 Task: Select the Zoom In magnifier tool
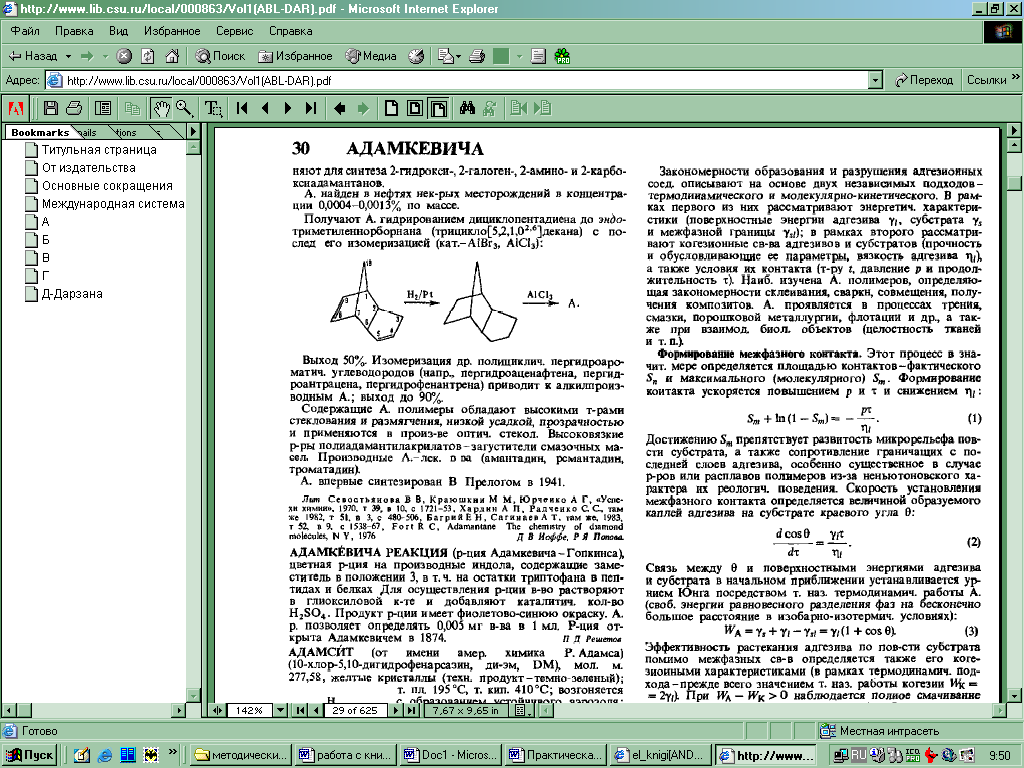click(x=185, y=108)
